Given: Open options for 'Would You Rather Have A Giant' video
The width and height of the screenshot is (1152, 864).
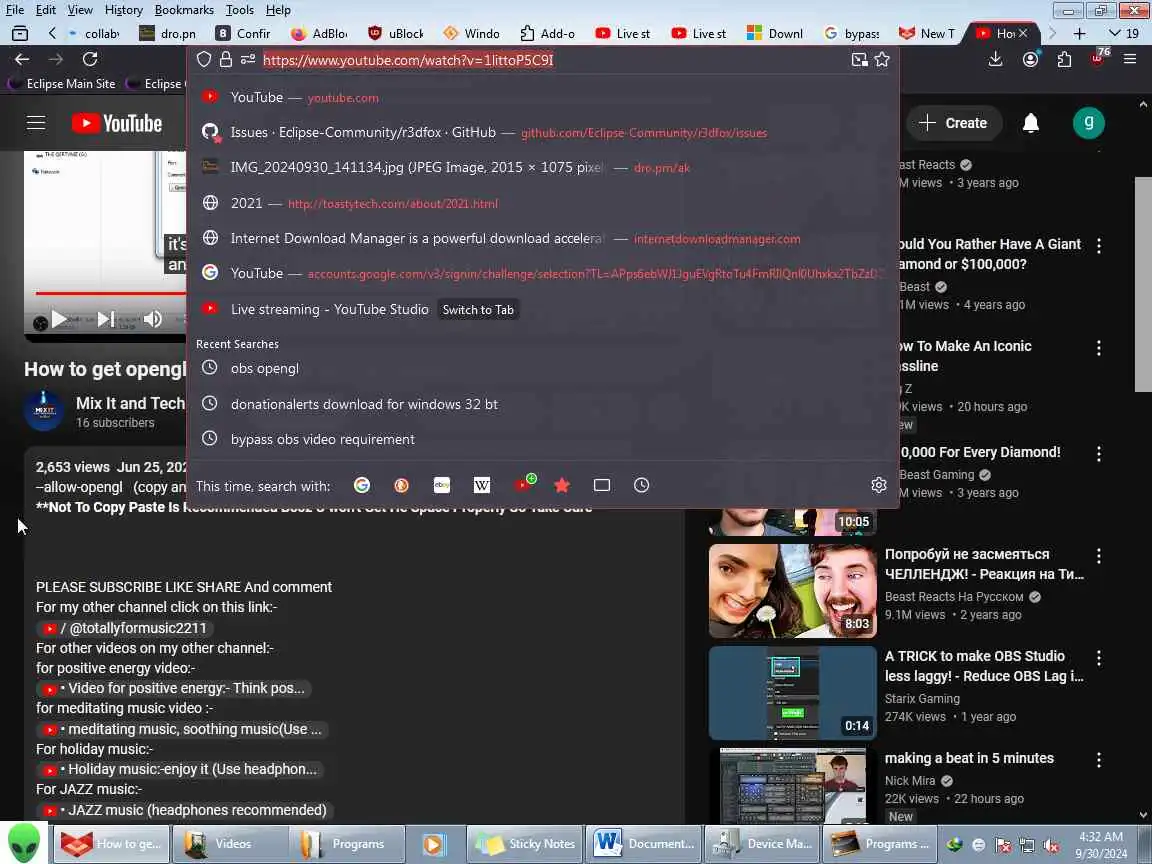Looking at the screenshot, I should pos(1098,245).
